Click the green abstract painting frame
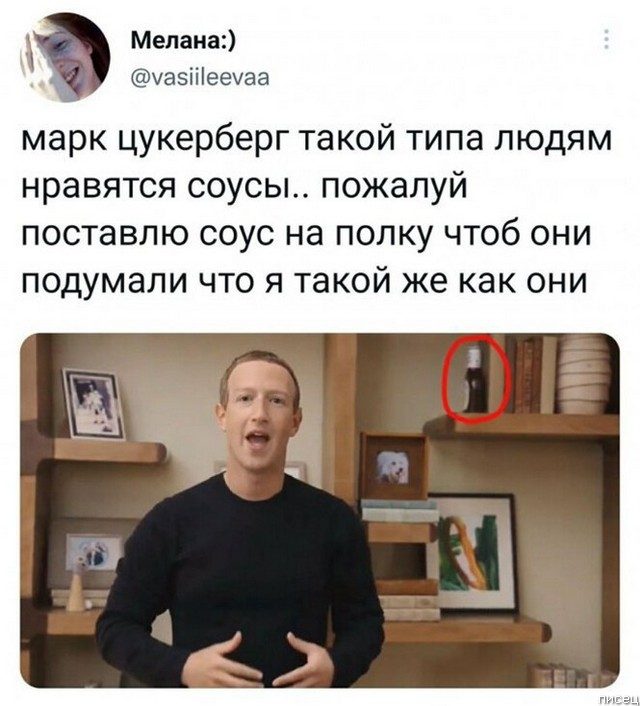 pos(472,552)
